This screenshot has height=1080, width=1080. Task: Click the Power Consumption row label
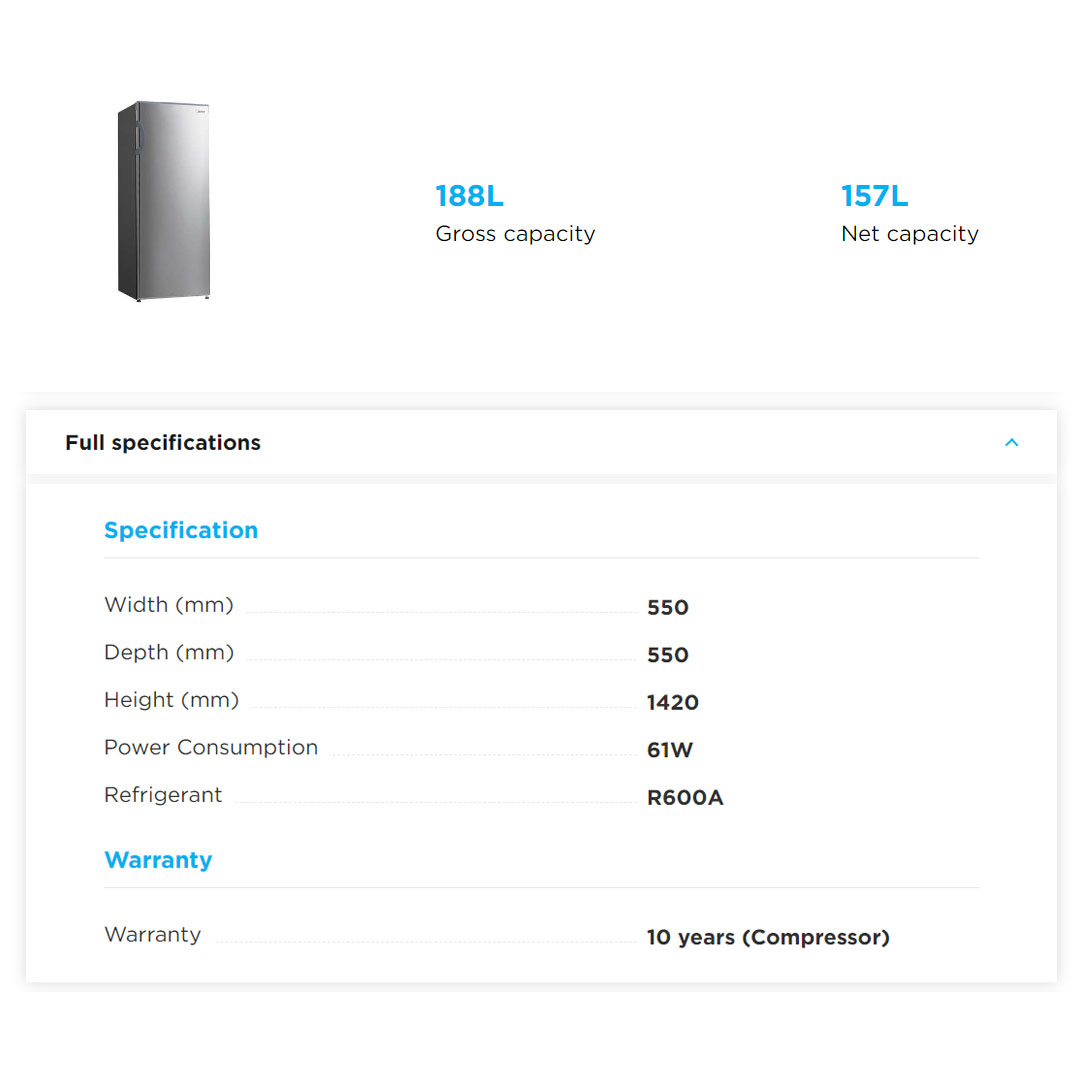pyautogui.click(x=210, y=747)
